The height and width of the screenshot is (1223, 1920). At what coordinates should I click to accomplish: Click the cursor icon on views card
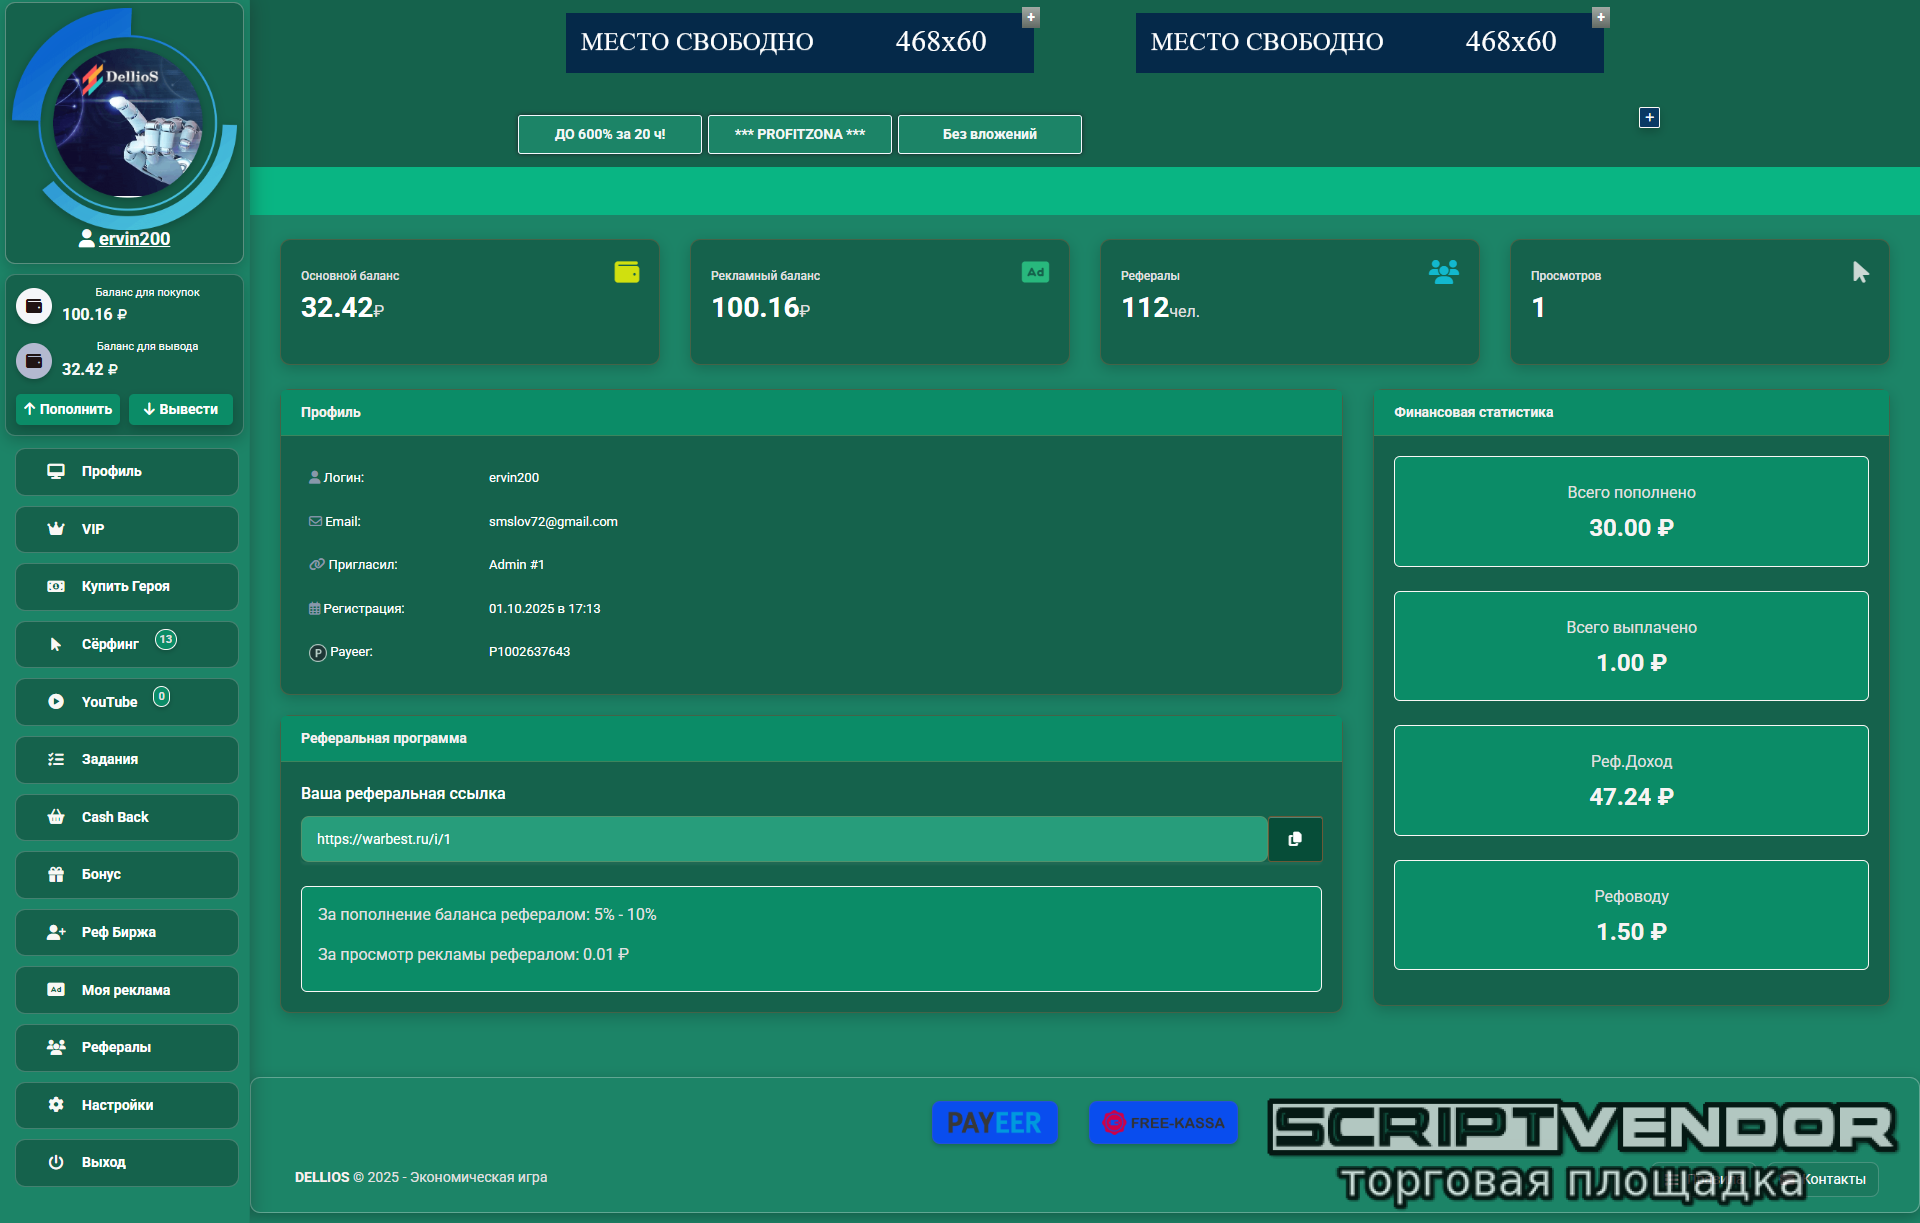pyautogui.click(x=1860, y=272)
